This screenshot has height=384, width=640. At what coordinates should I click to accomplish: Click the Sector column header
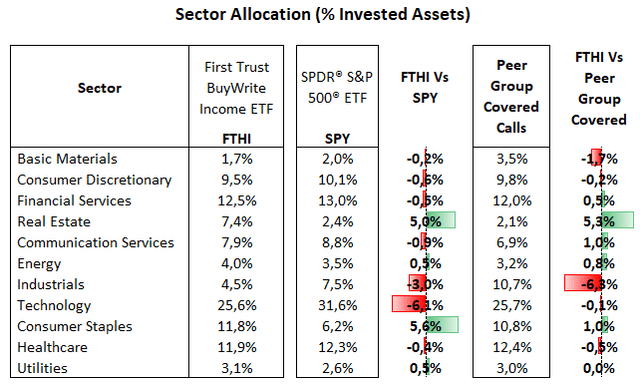pyautogui.click(x=100, y=88)
